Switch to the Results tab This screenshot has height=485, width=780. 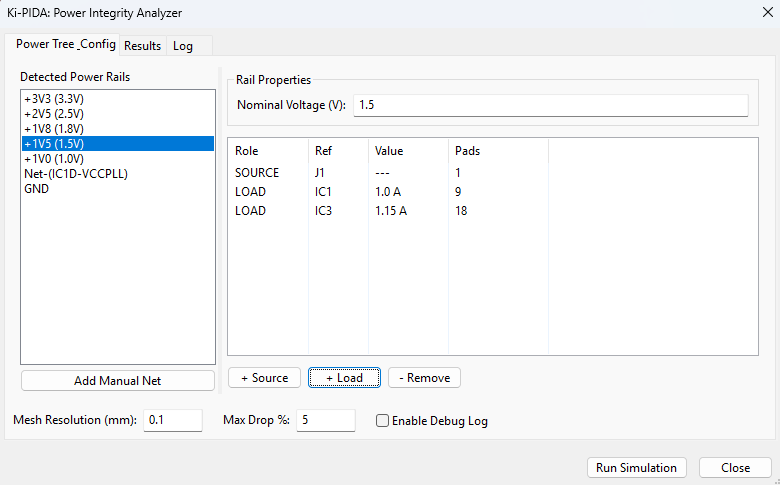[142, 46]
